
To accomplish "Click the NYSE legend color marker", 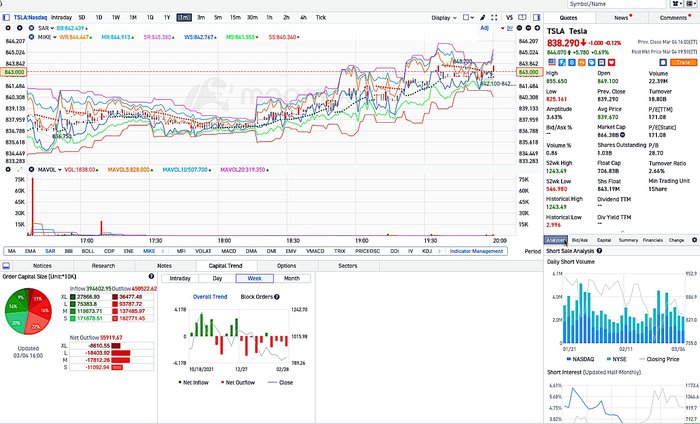I will (609, 359).
